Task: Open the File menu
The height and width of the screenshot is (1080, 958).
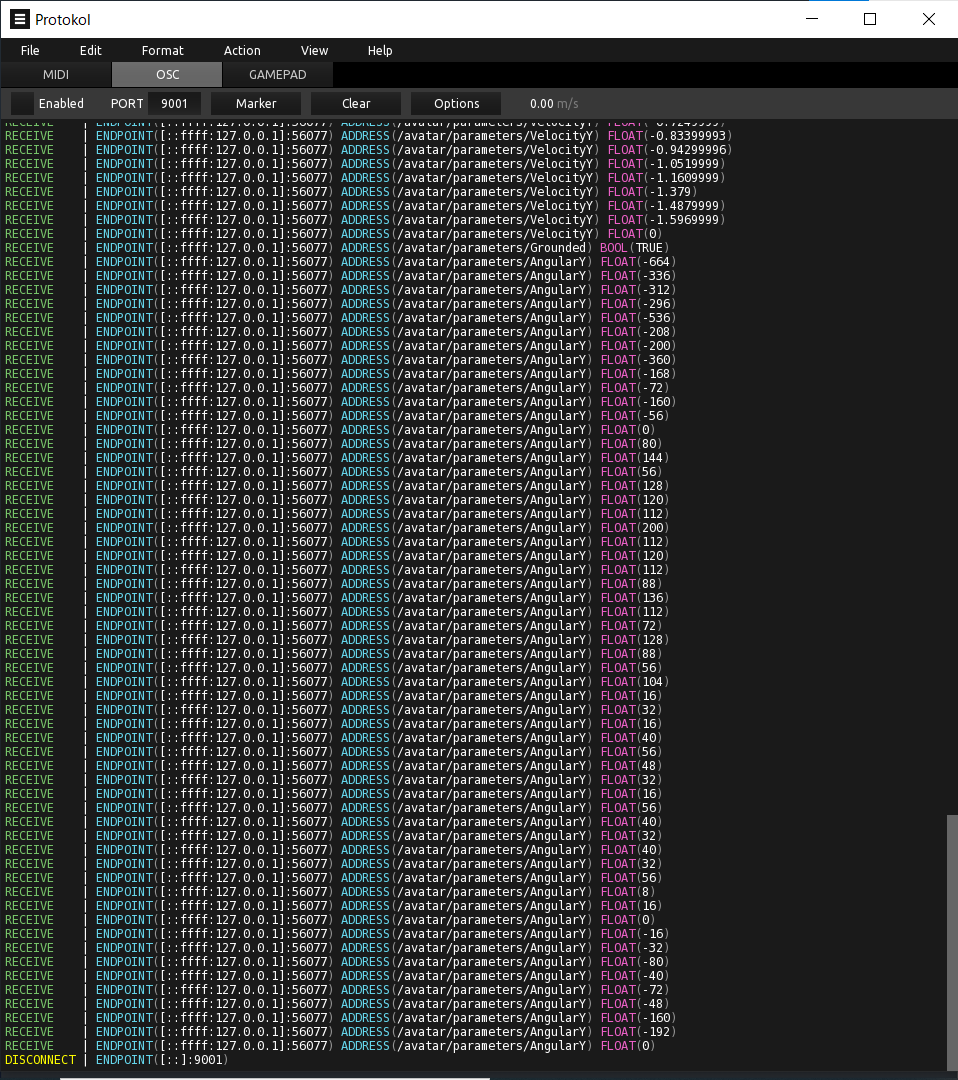Action: [30, 50]
